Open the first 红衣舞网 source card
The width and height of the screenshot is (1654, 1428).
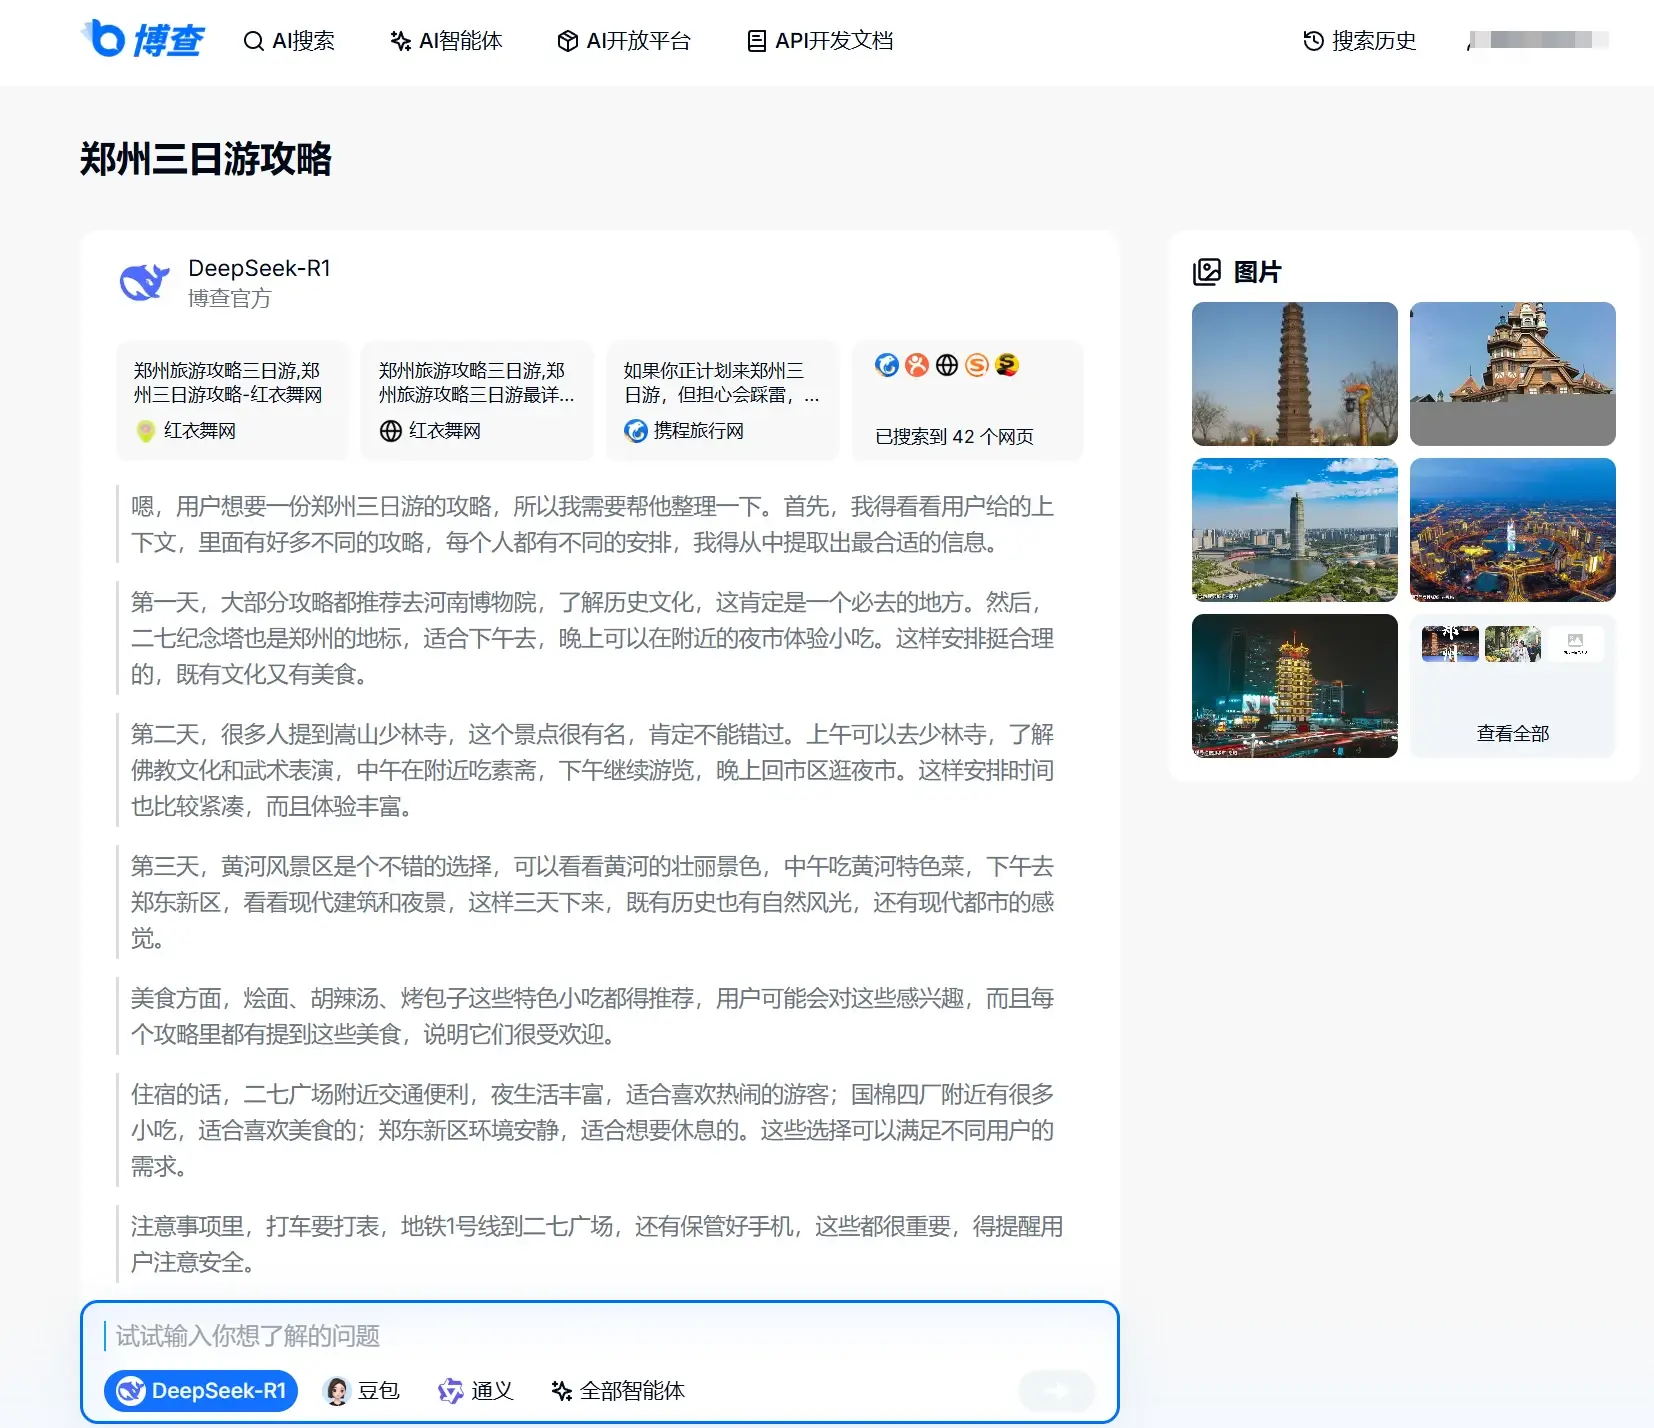232,400
